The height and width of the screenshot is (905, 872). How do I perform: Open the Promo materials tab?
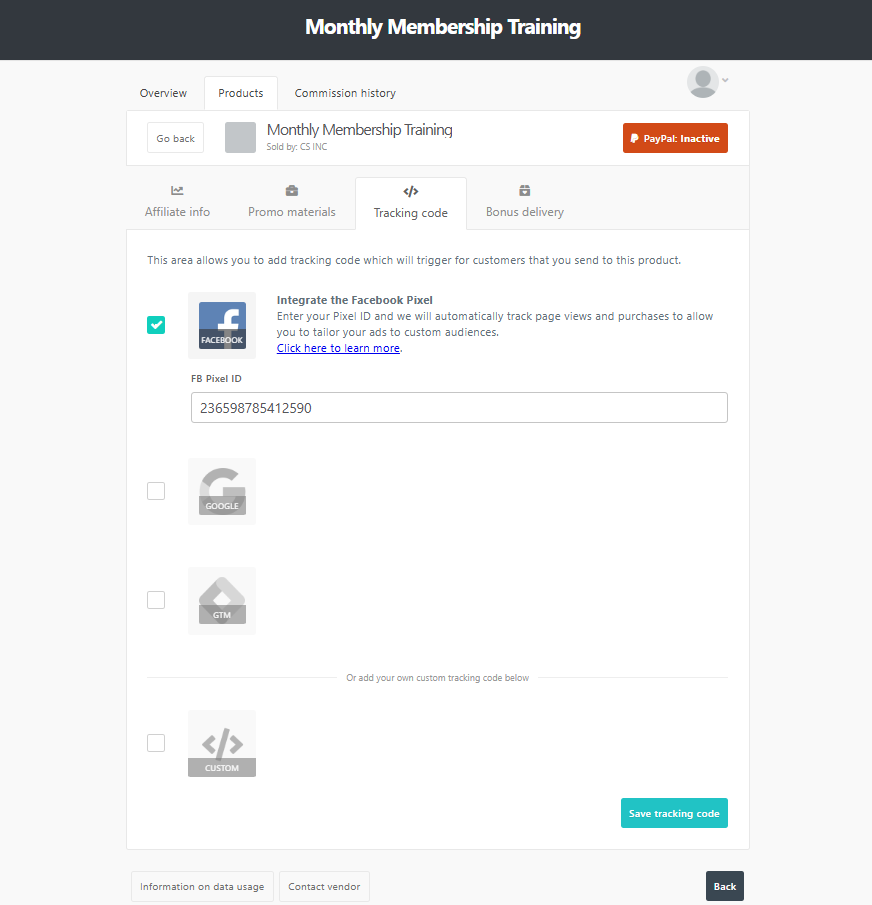[292, 203]
